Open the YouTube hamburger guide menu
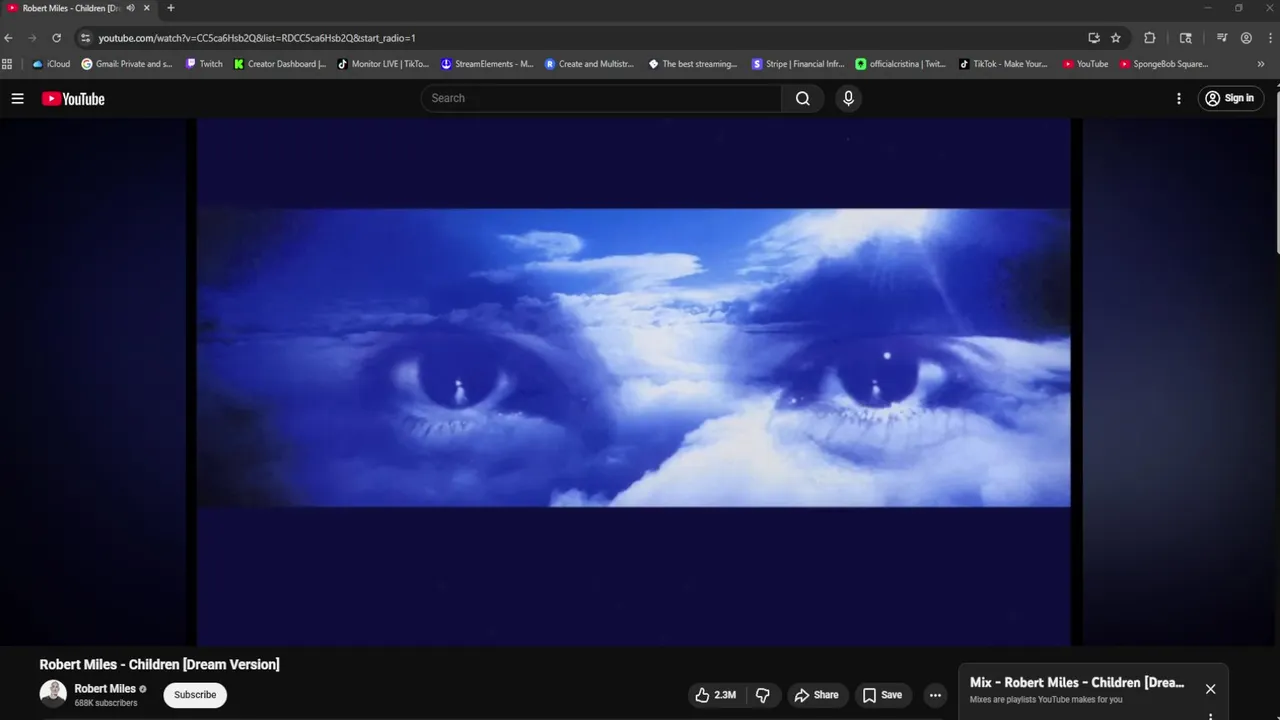Screen dimensions: 1280x720 17,98
